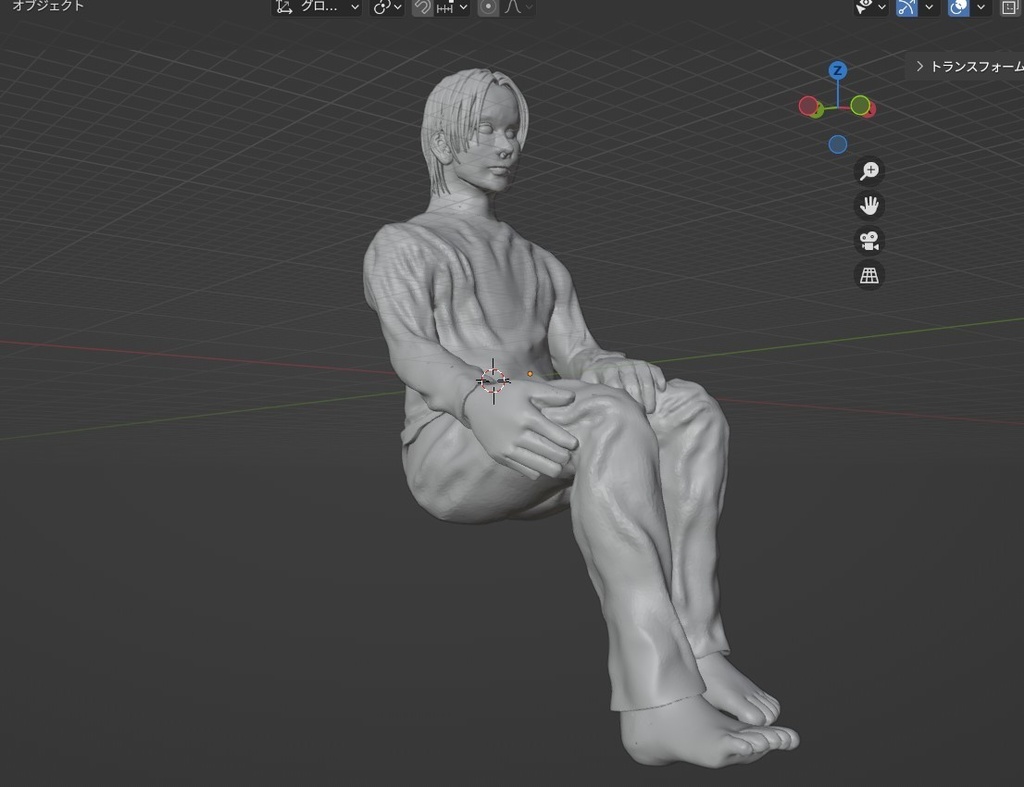Click the green axis ball on the navigation gizmo
1024x787 pixels.
pos(861,104)
